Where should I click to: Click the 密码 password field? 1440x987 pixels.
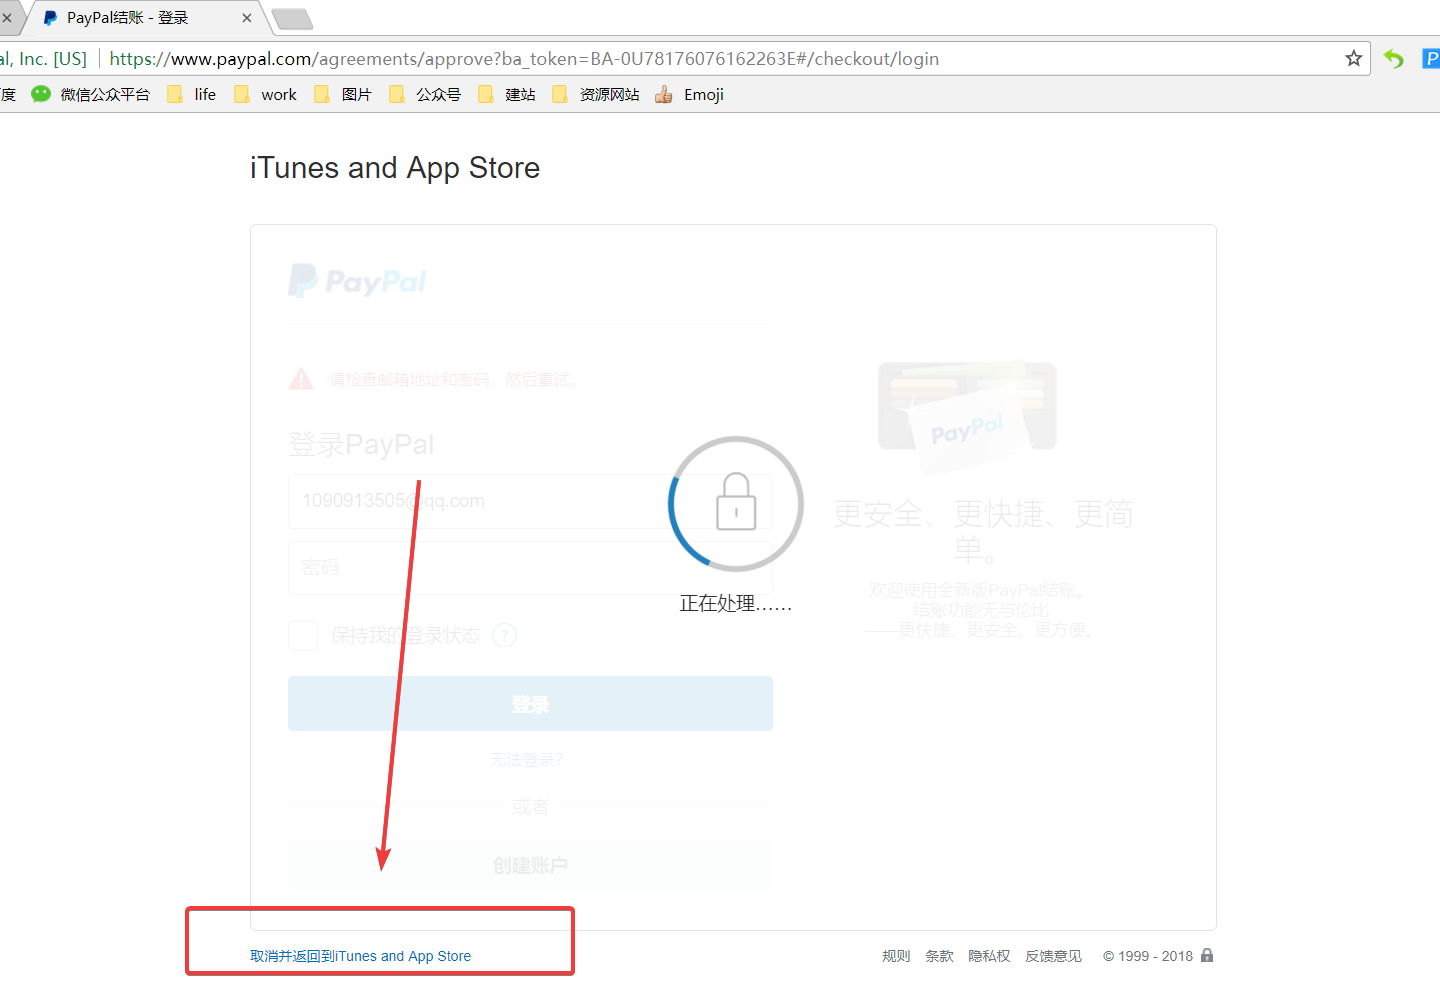530,568
